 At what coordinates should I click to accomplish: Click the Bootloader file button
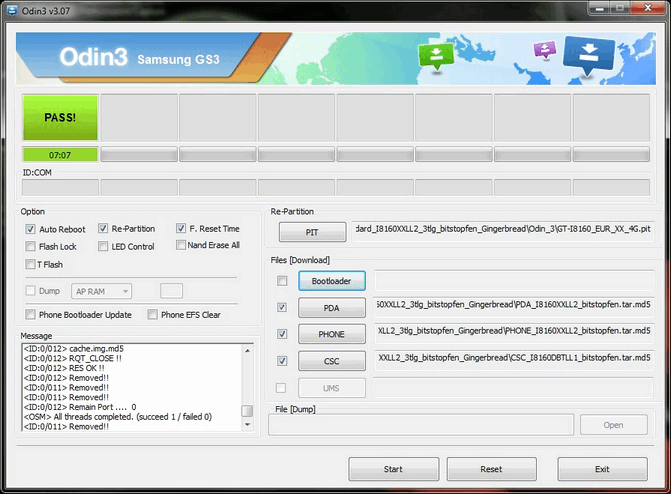332,281
